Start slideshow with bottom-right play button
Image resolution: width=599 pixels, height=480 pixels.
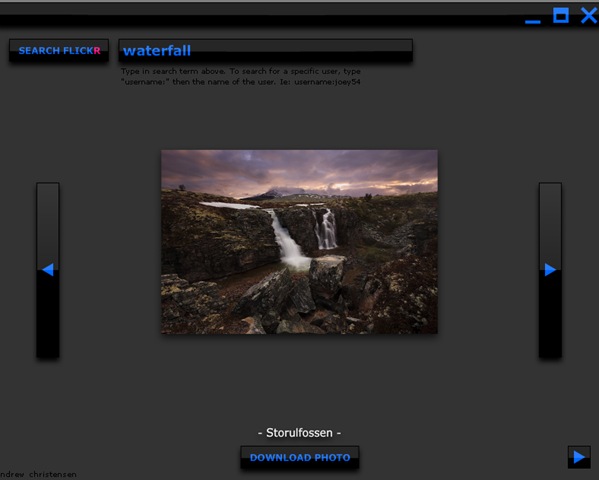click(x=579, y=457)
